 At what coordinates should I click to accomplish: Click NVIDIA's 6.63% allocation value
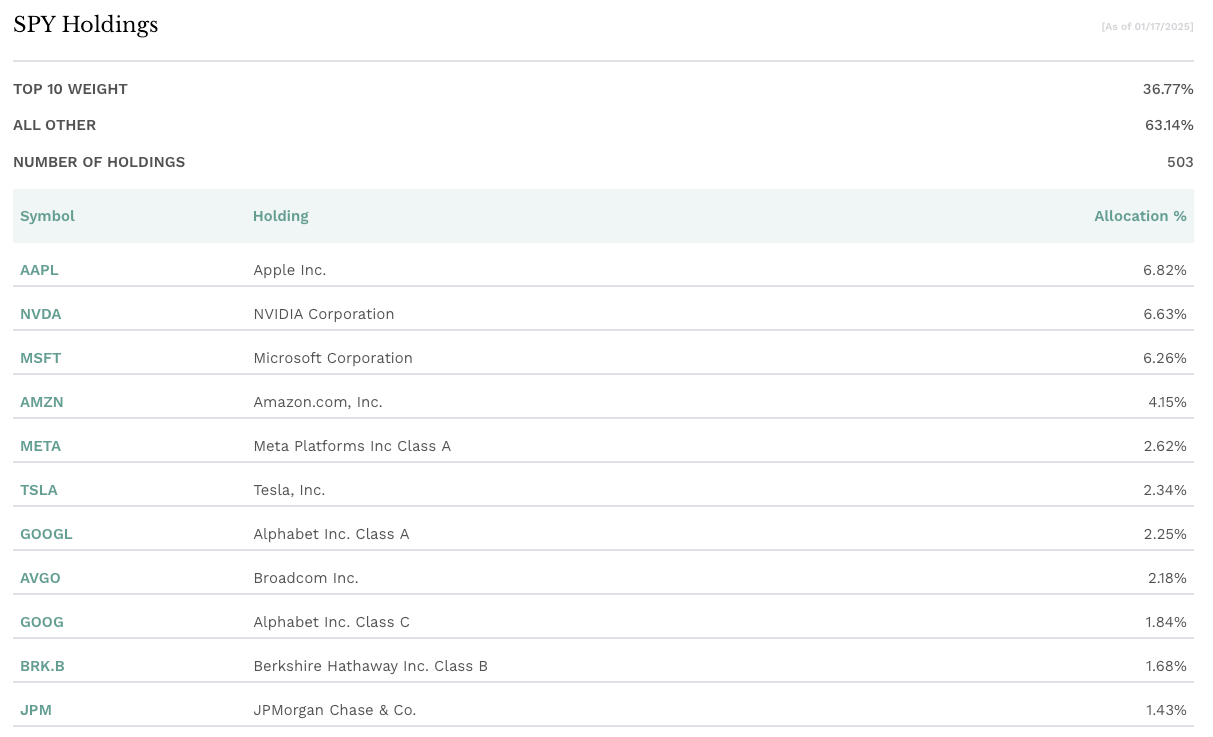(1165, 314)
